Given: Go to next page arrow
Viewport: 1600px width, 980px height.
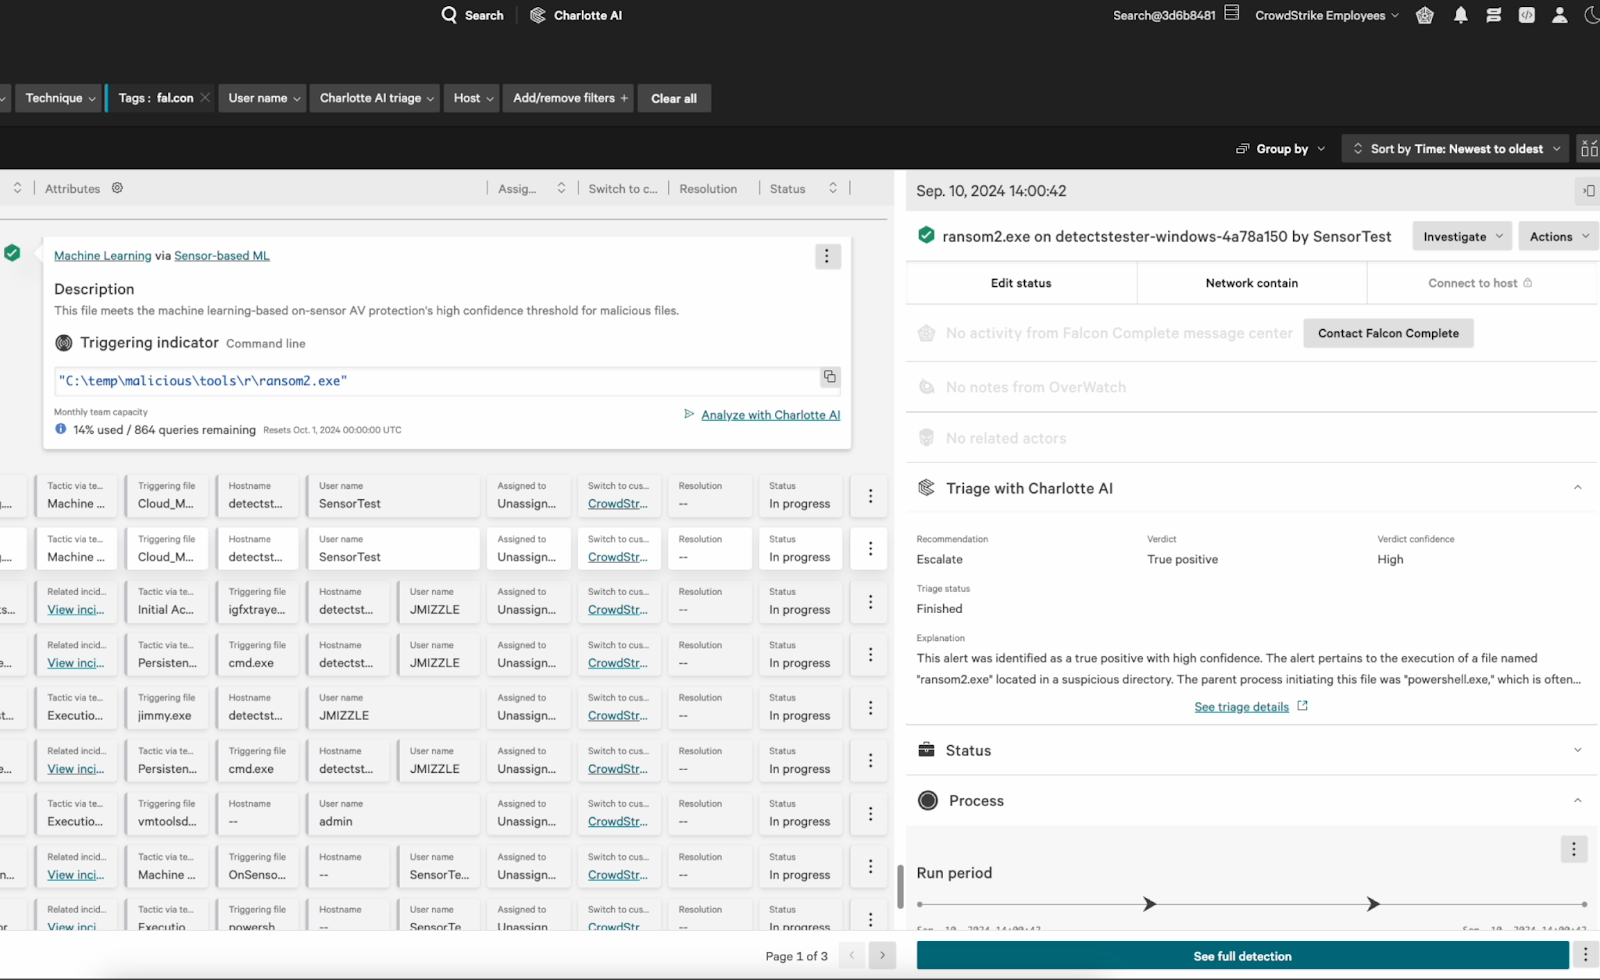Looking at the screenshot, I should (882, 956).
